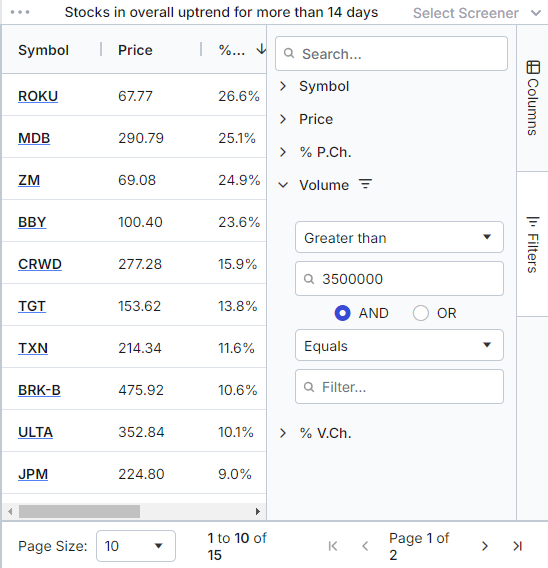Click the descending sort arrow in % column
The image size is (548, 568).
click(261, 49)
